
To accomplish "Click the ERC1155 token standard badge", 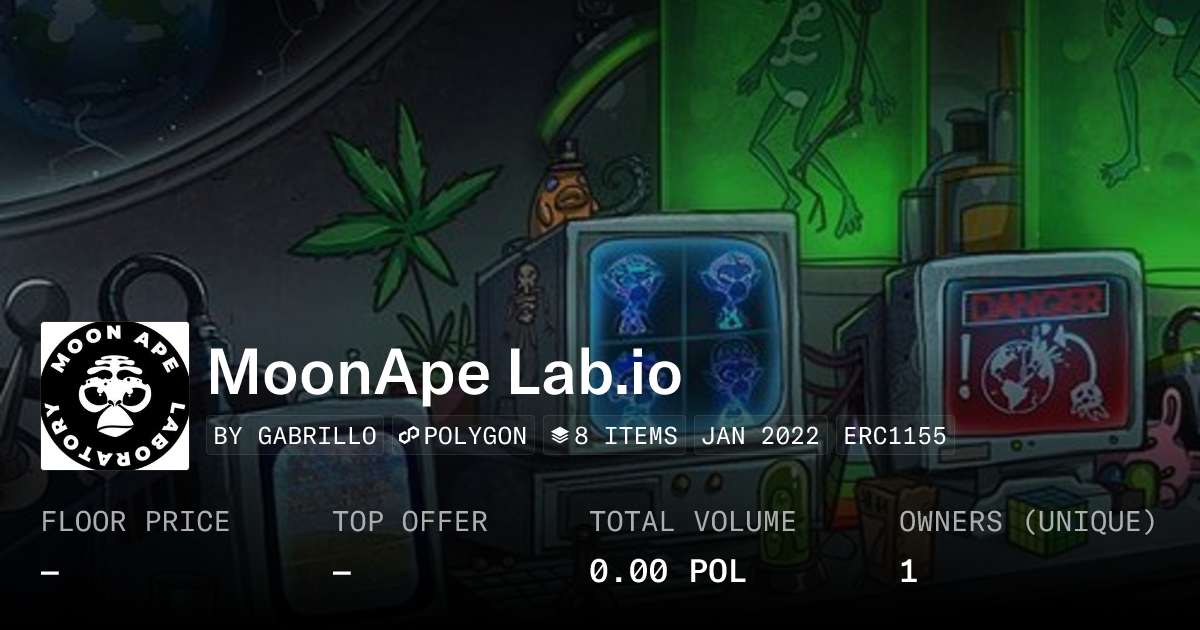I will coord(895,436).
